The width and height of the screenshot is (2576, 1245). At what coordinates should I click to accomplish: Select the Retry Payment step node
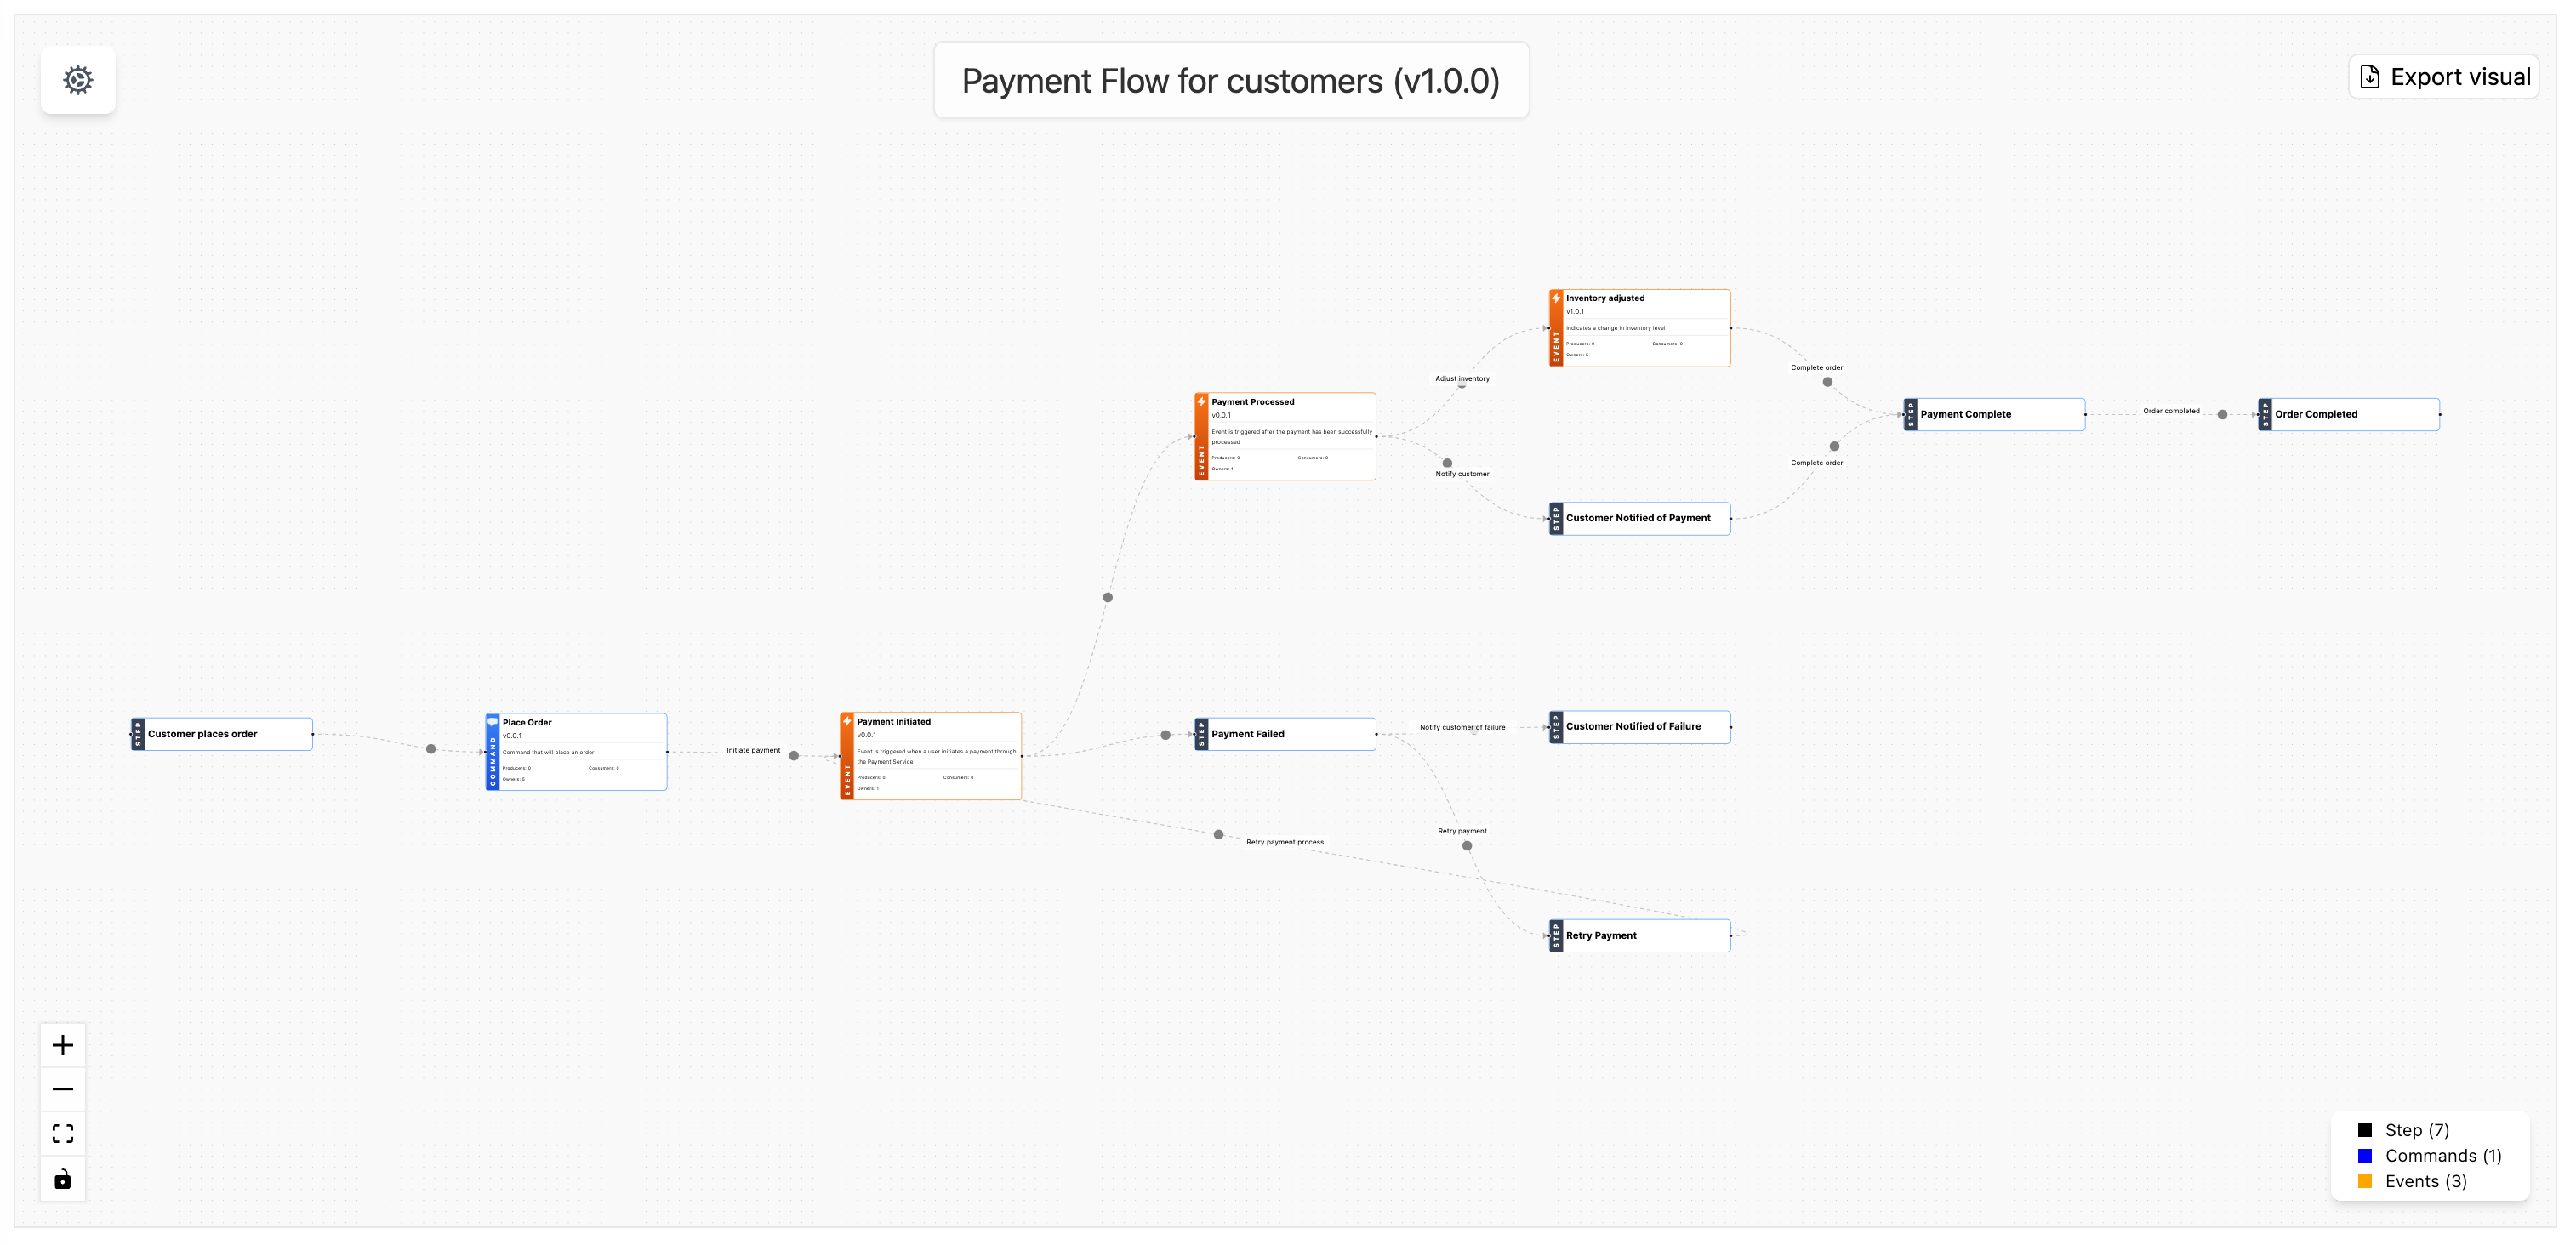pyautogui.click(x=1640, y=936)
